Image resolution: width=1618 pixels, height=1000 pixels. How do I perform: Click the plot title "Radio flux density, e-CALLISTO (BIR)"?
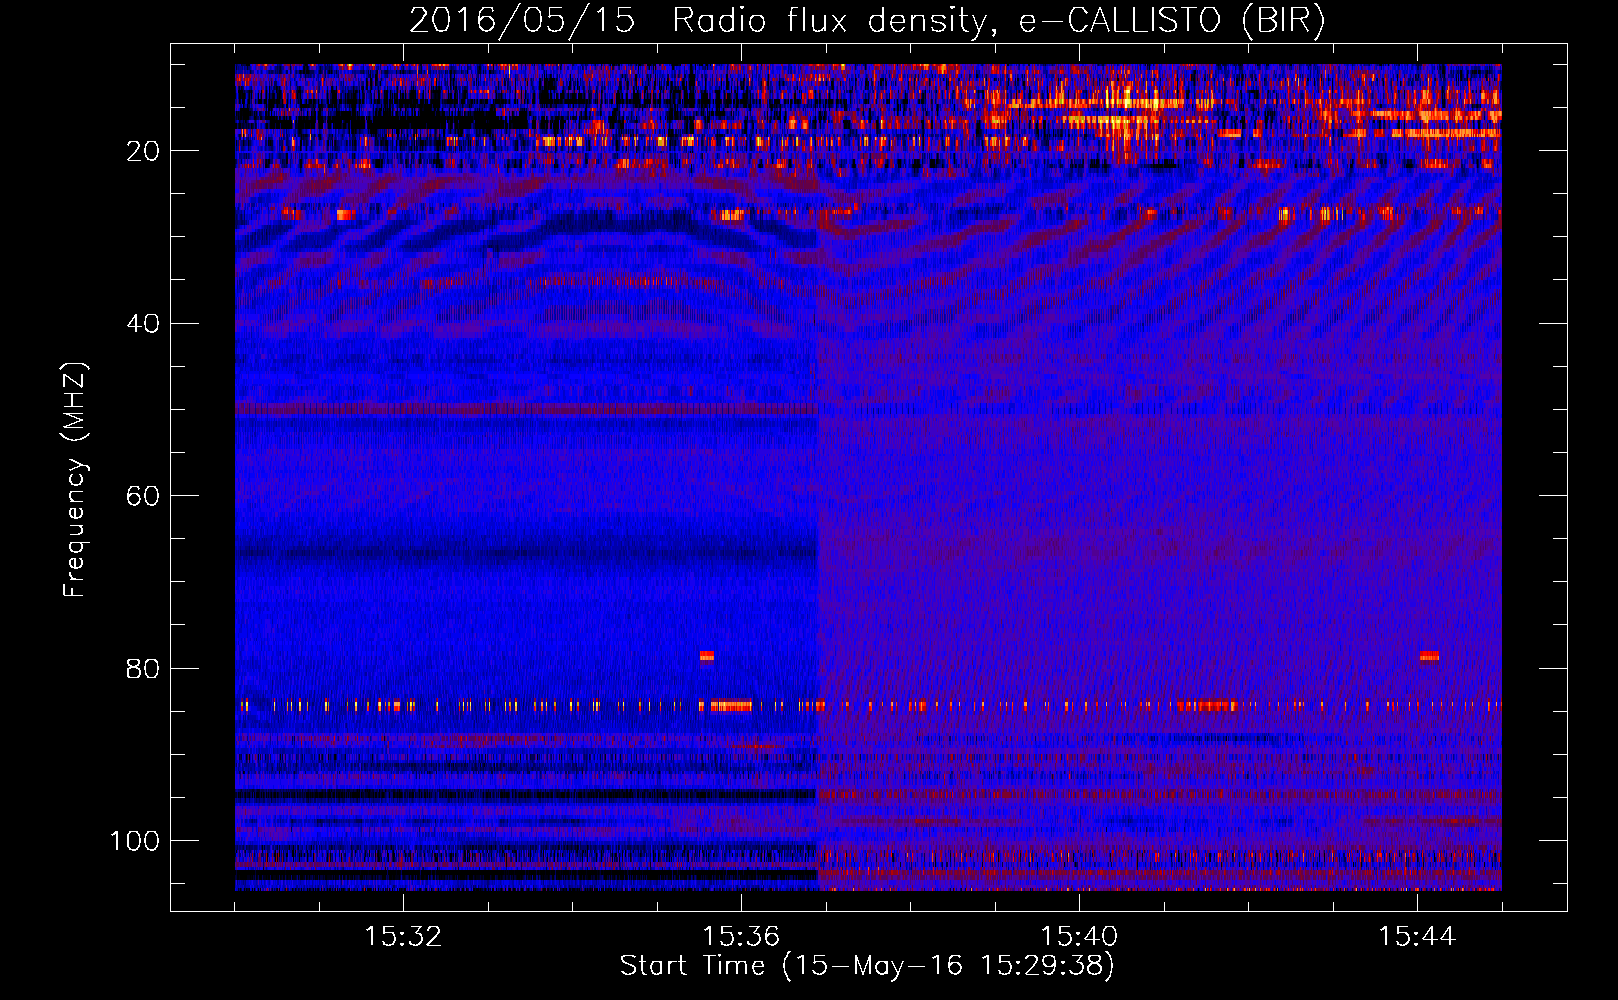(998, 21)
